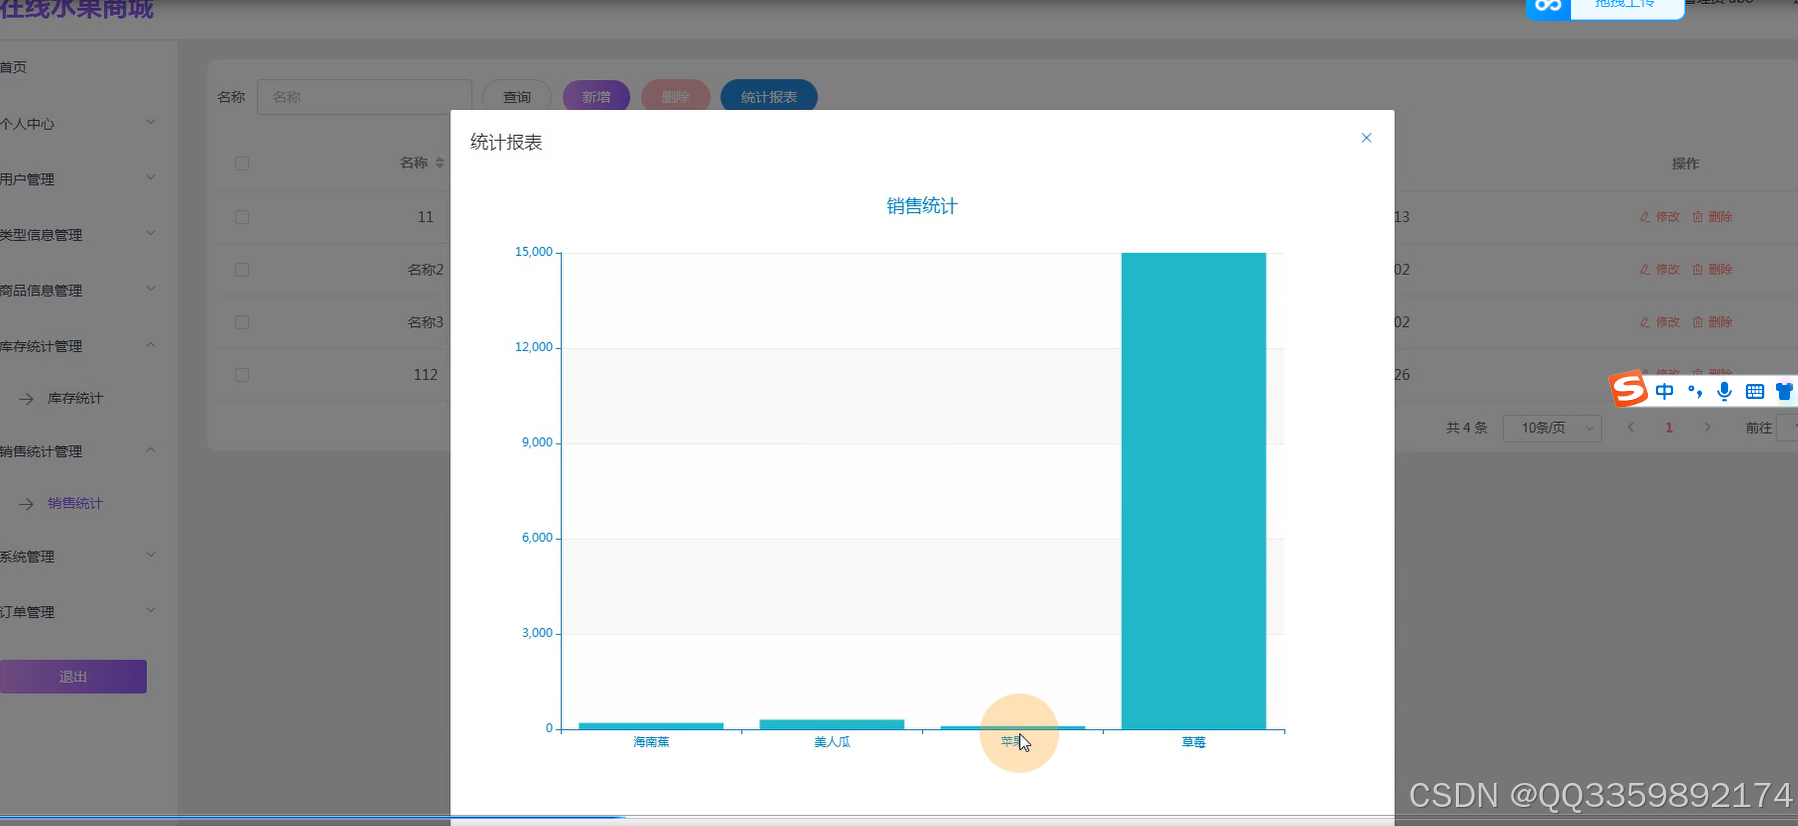Click the 草莓 bar in chart
The width and height of the screenshot is (1798, 826).
pyautogui.click(x=1193, y=491)
